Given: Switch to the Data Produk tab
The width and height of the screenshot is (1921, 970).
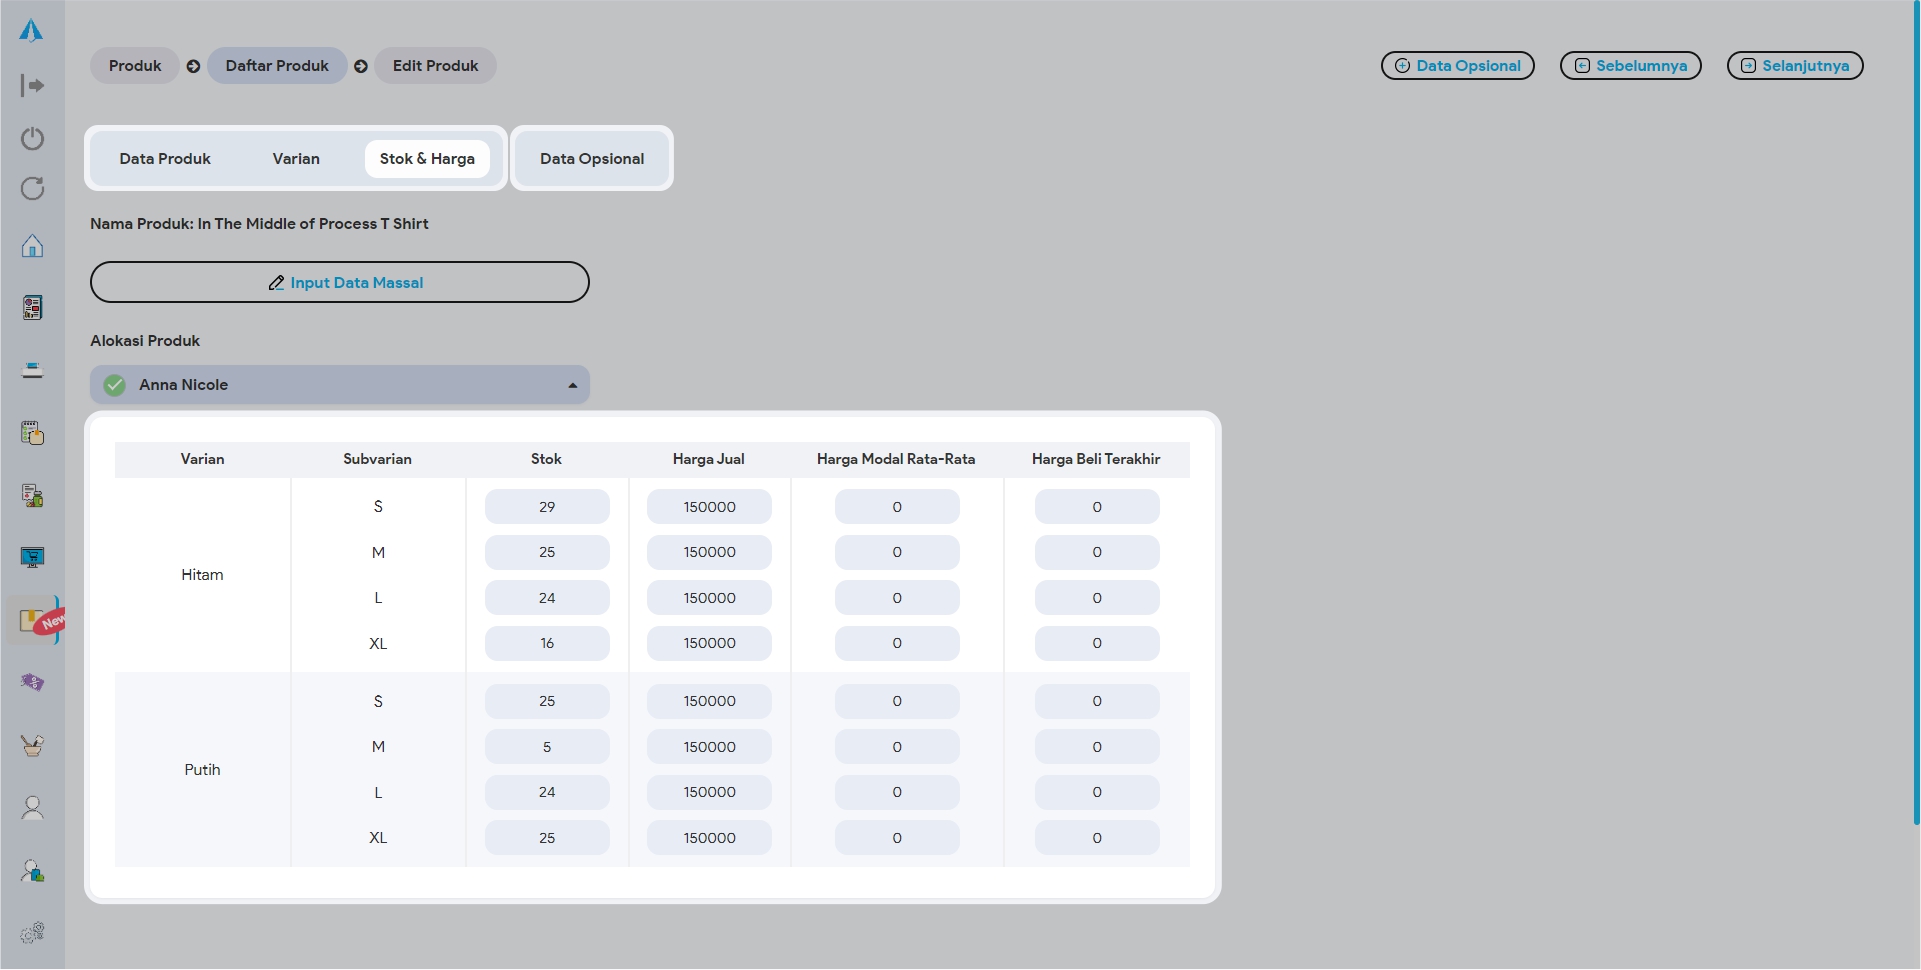Looking at the screenshot, I should 165,159.
